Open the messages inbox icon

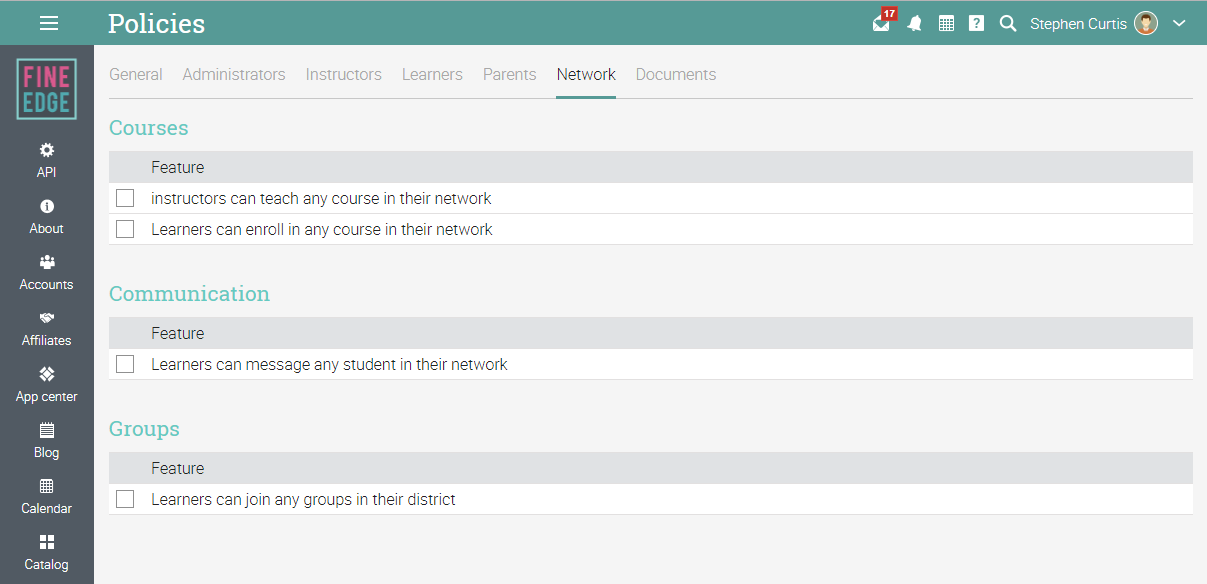pyautogui.click(x=881, y=24)
